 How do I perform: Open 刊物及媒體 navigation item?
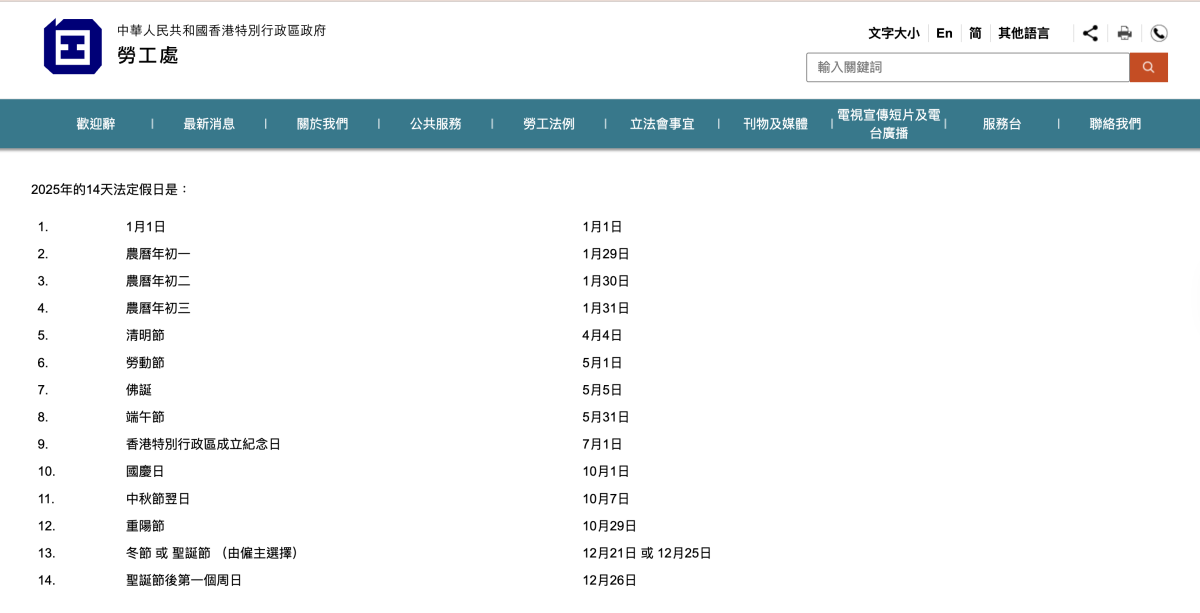click(775, 124)
